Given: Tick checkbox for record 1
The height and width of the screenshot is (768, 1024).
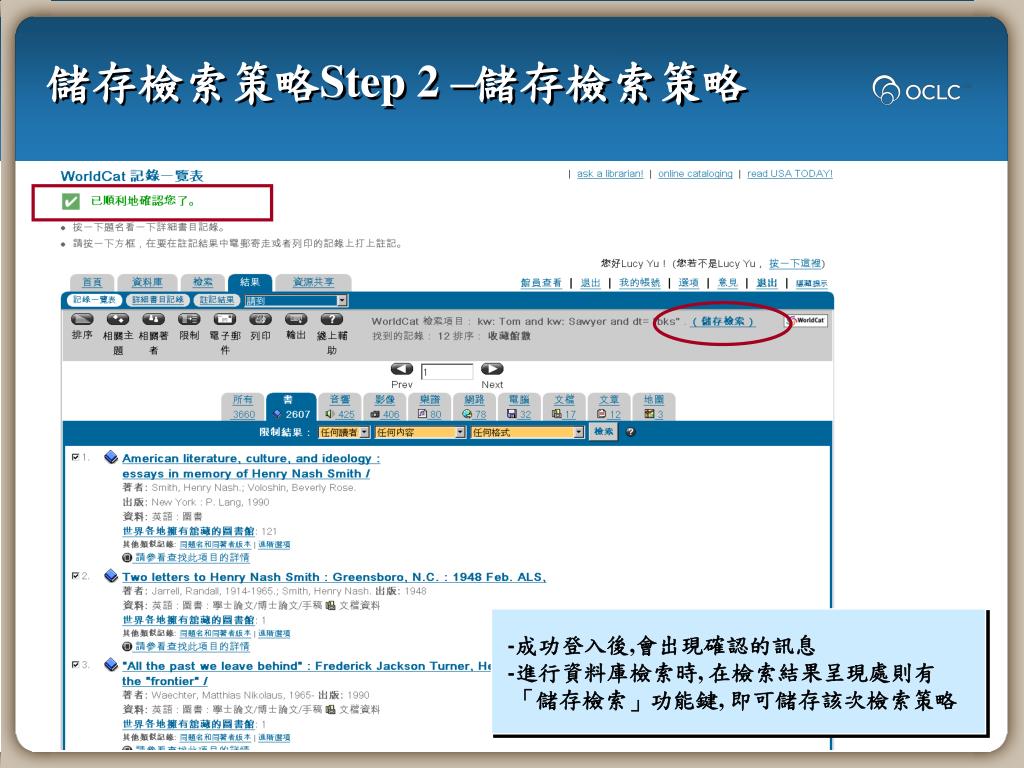Looking at the screenshot, I should [75, 457].
